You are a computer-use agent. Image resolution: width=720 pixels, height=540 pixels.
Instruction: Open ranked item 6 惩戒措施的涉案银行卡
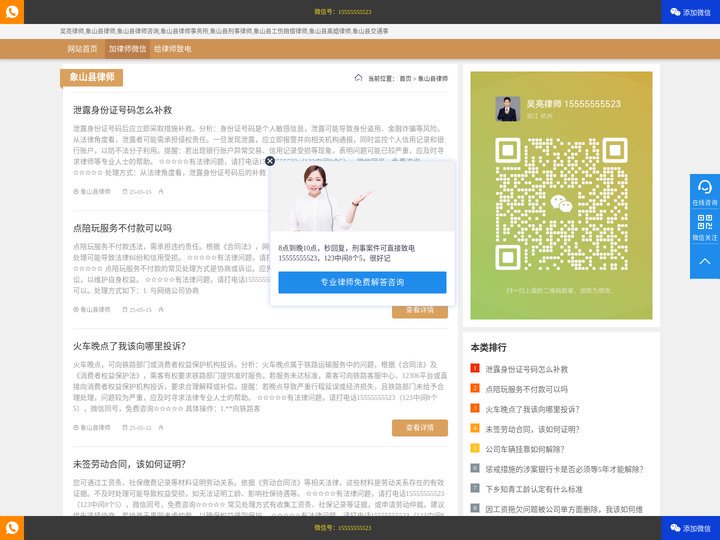tap(564, 469)
